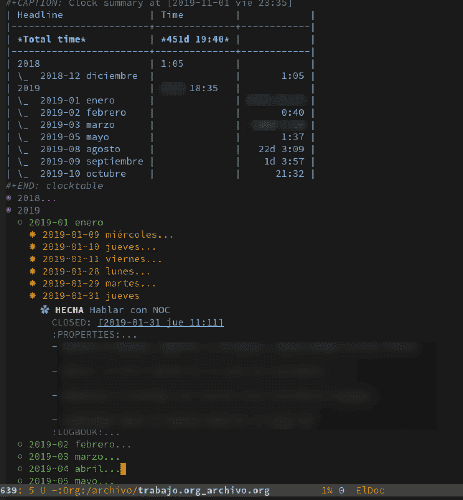Open the CLOSED timestamp 2019-01-31 jue 11:11

[x=161, y=322]
